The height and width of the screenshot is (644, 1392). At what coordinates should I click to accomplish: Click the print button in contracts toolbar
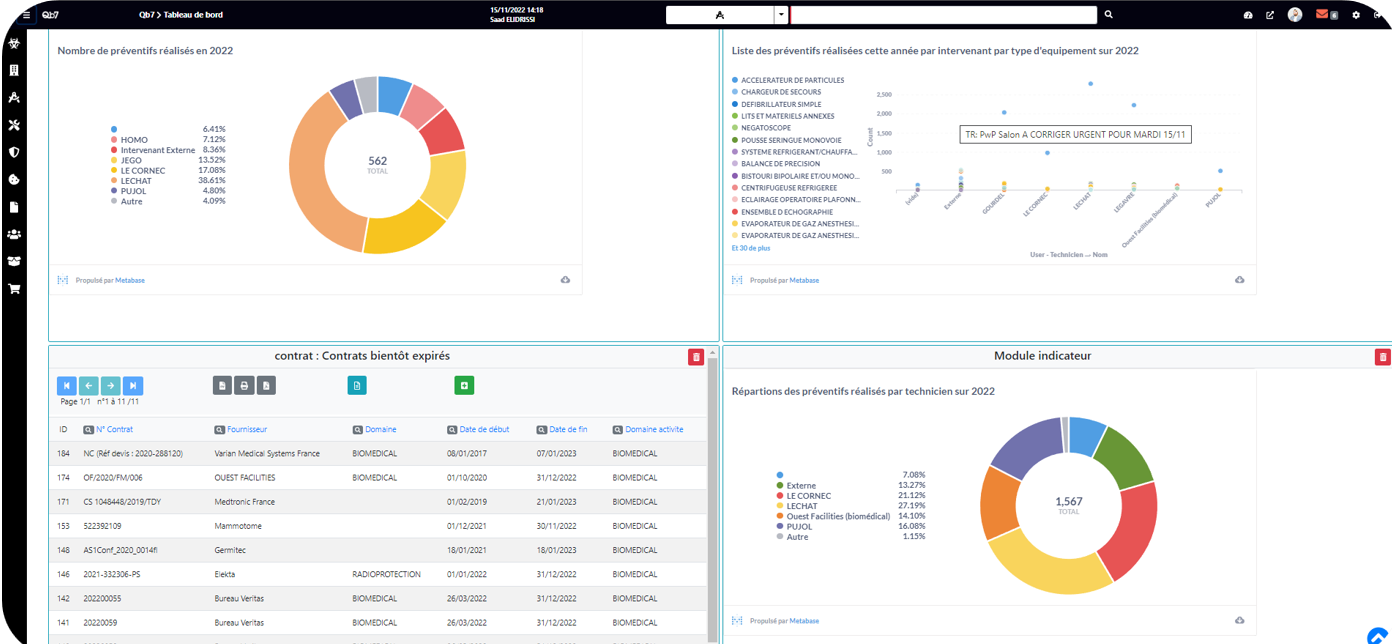[x=243, y=385]
